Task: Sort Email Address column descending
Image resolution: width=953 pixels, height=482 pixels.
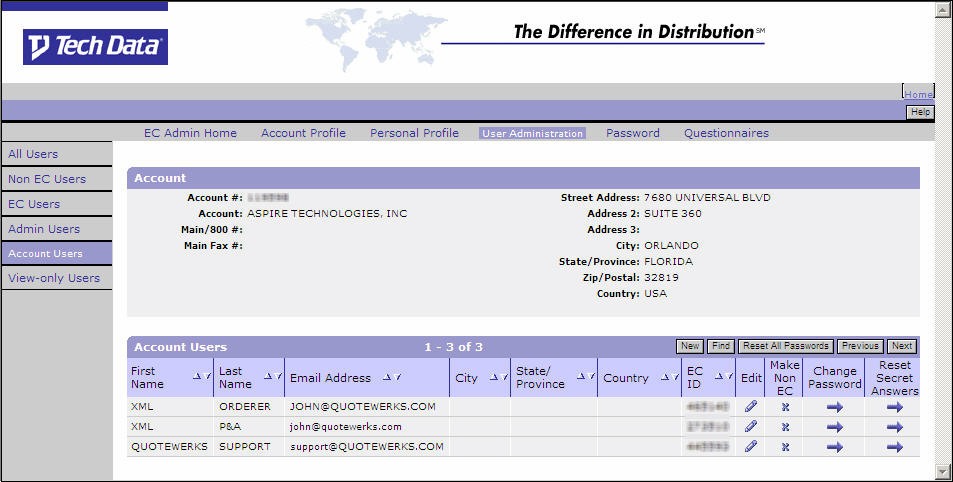Action: click(397, 377)
